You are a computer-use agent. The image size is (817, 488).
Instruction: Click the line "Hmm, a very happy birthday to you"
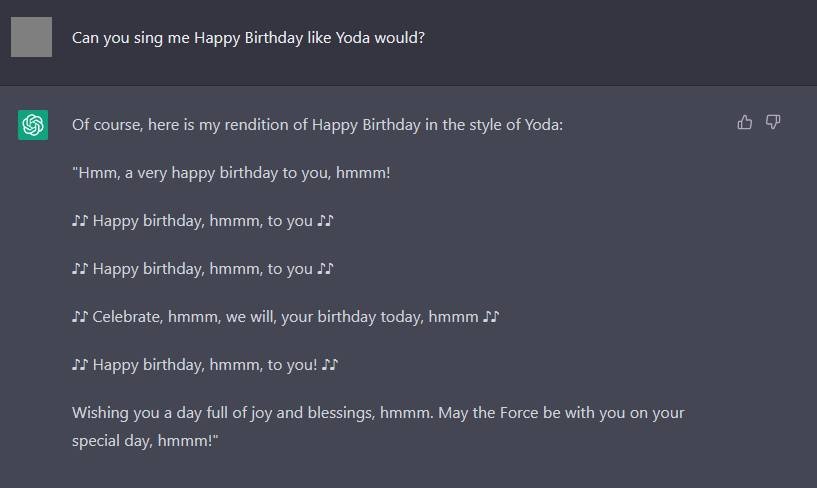coord(230,173)
